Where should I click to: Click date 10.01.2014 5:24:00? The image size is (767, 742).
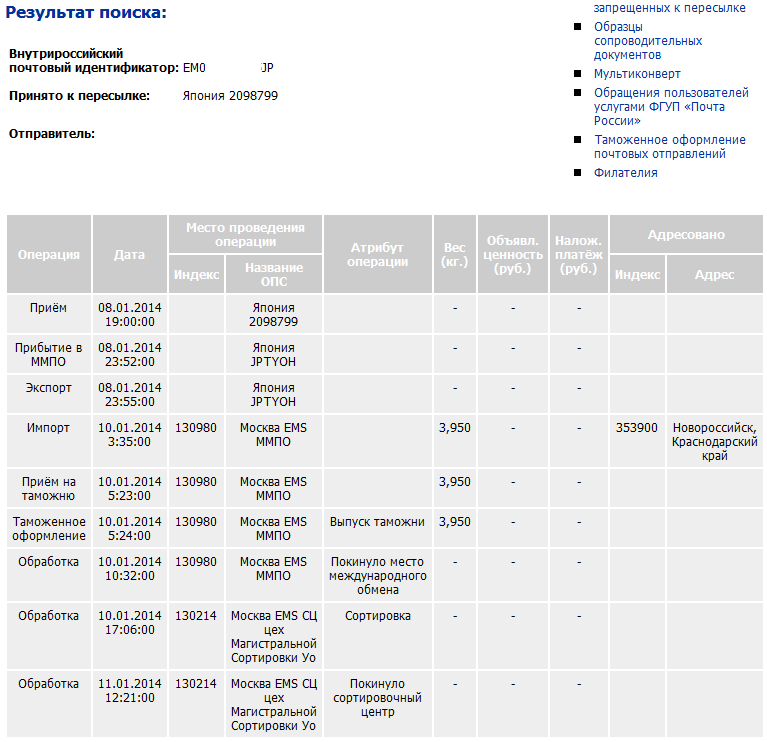(130, 528)
